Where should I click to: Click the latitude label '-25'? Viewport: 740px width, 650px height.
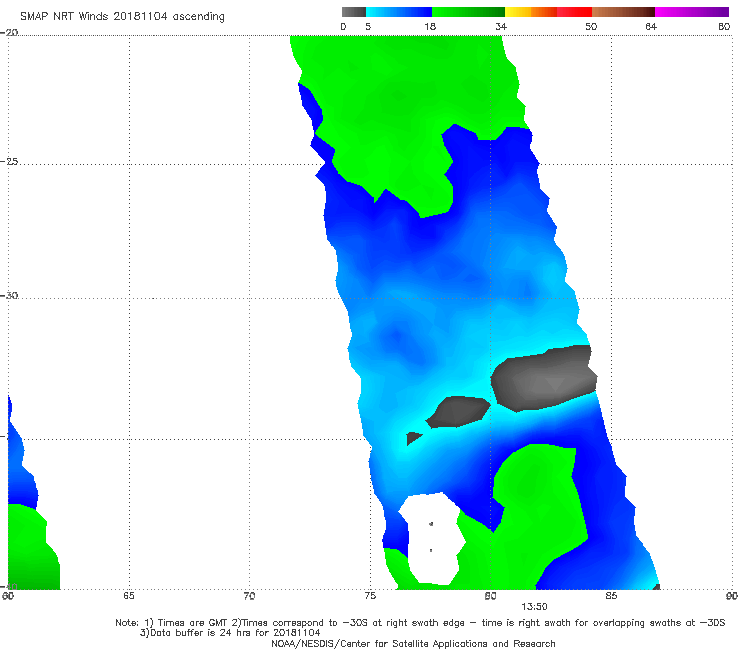(x=9, y=161)
